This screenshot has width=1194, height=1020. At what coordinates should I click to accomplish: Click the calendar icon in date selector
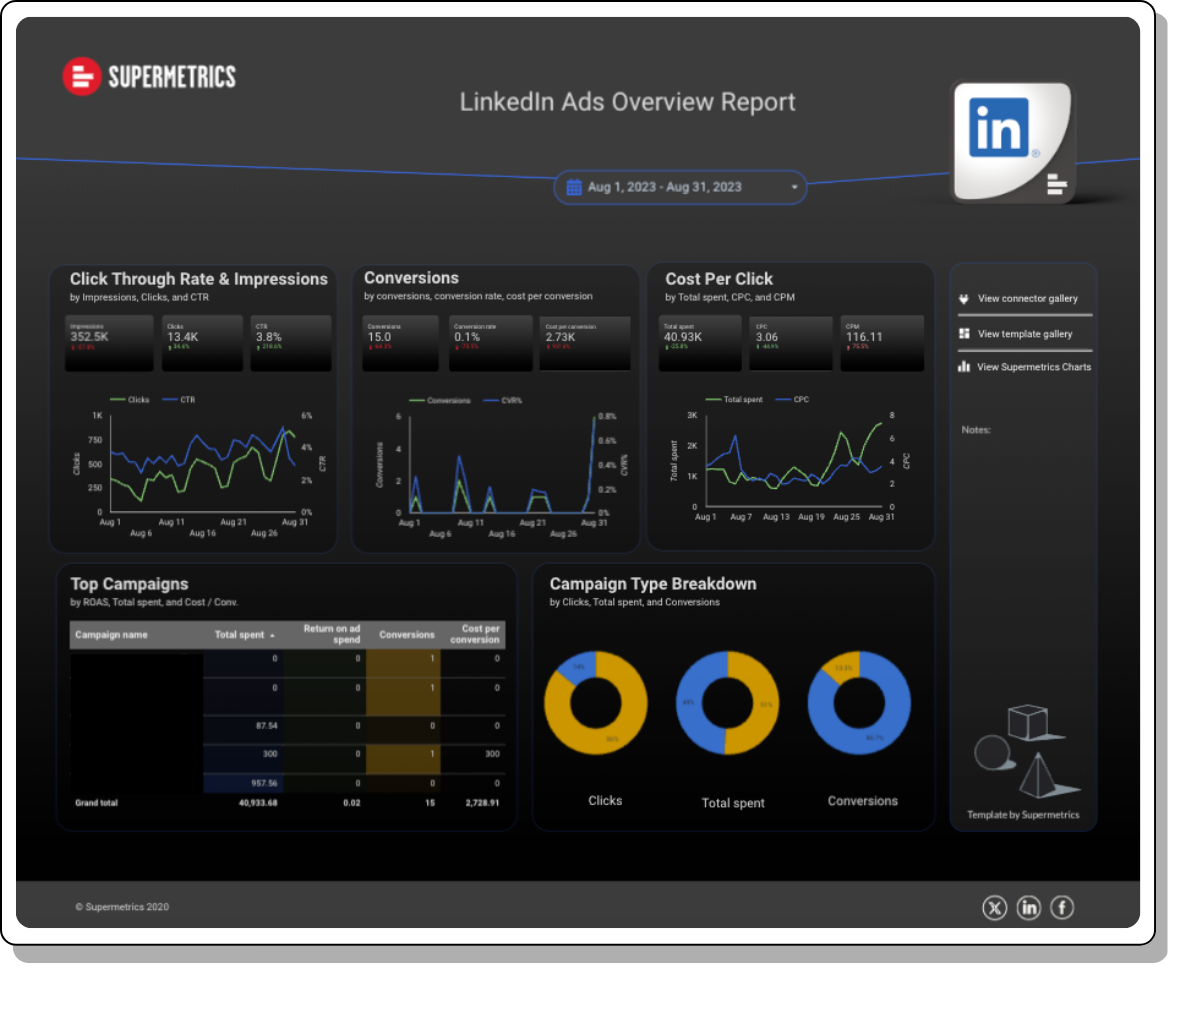tap(574, 187)
